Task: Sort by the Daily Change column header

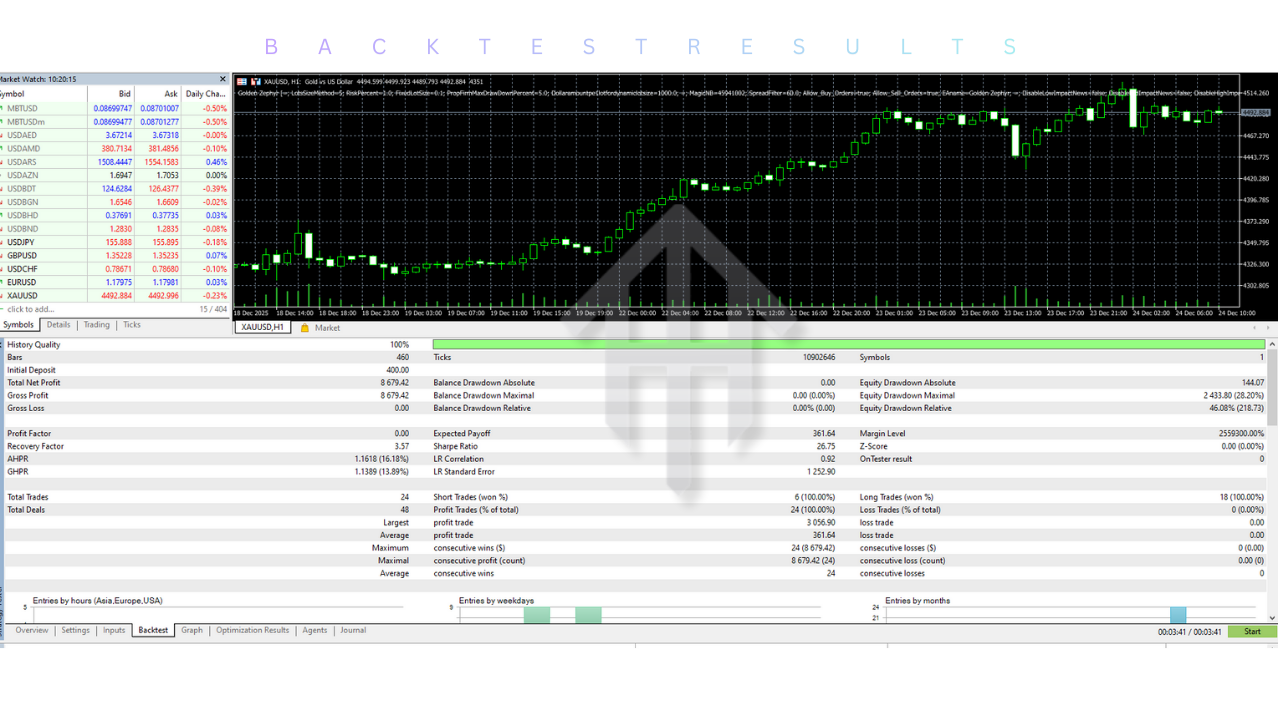Action: click(x=206, y=94)
